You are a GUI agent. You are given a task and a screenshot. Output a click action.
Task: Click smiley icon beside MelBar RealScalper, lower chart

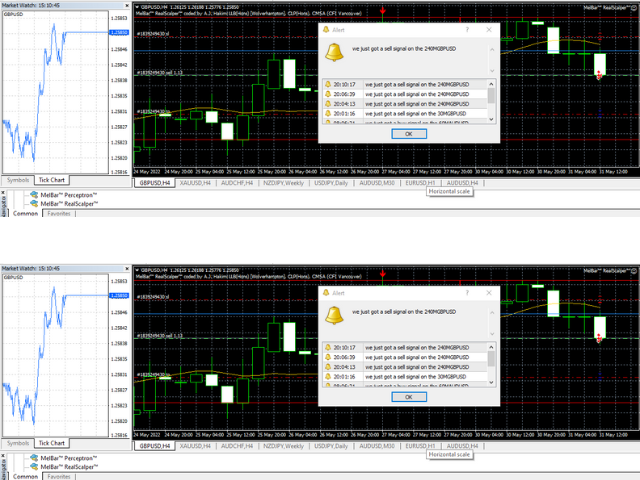pos(634,271)
